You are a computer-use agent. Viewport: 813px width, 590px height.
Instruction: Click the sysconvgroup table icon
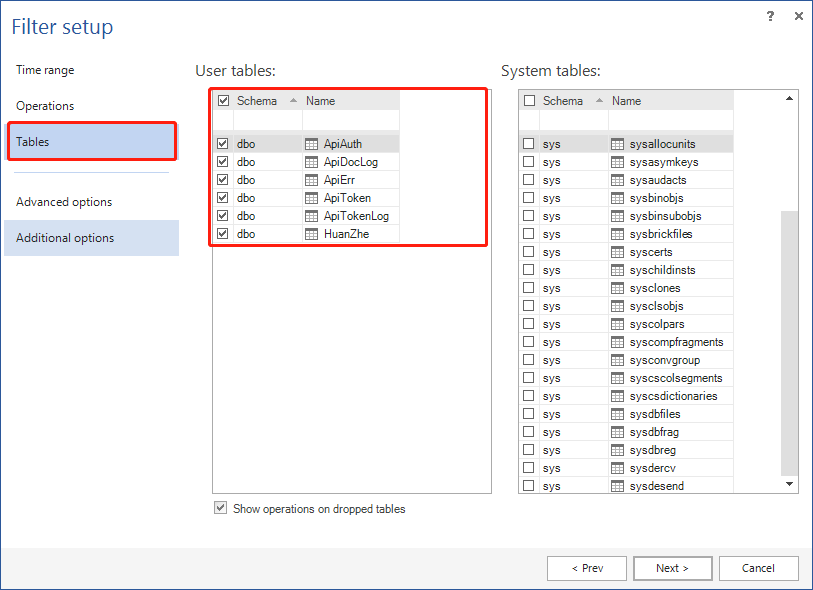click(617, 360)
